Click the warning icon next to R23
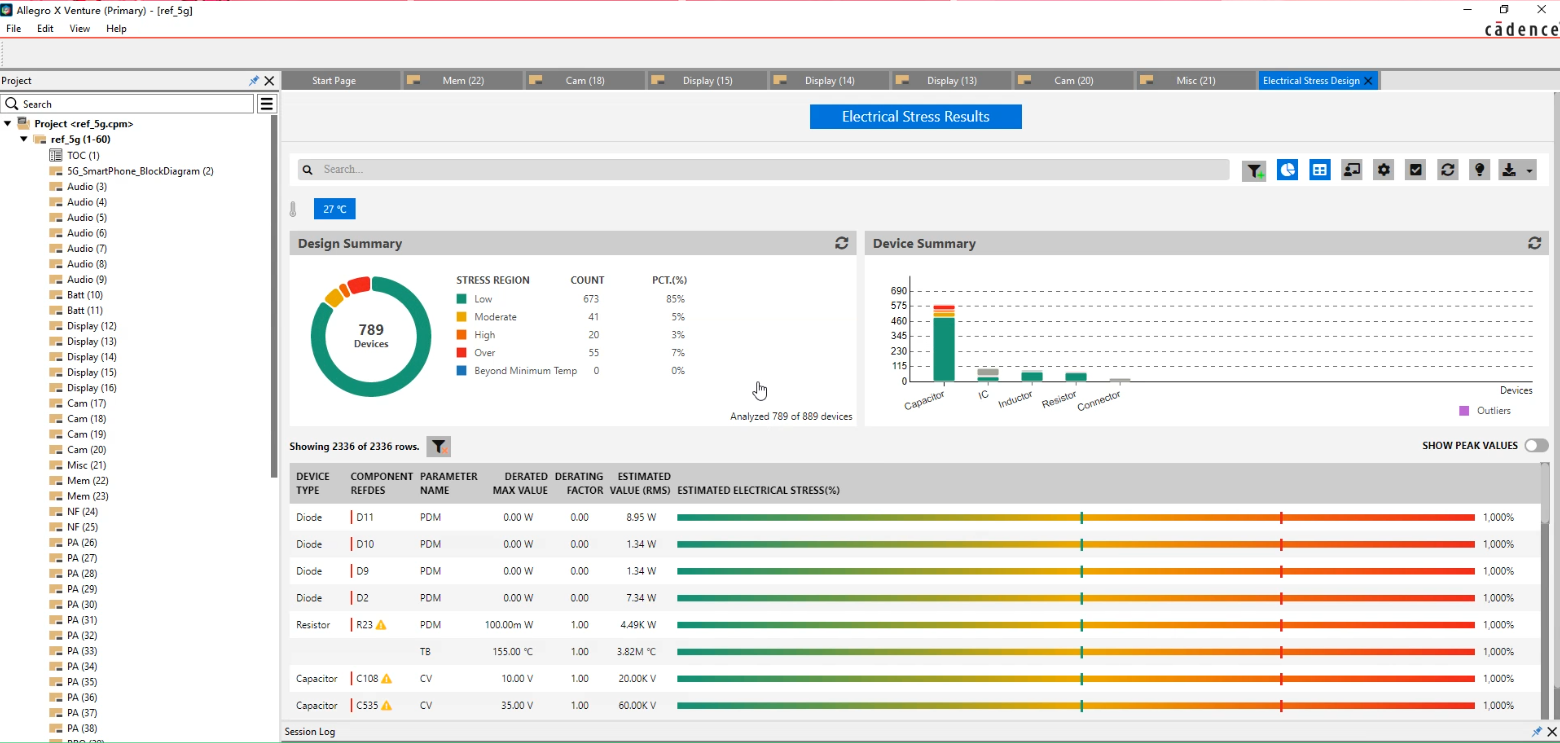The width and height of the screenshot is (1560, 743). (x=381, y=625)
